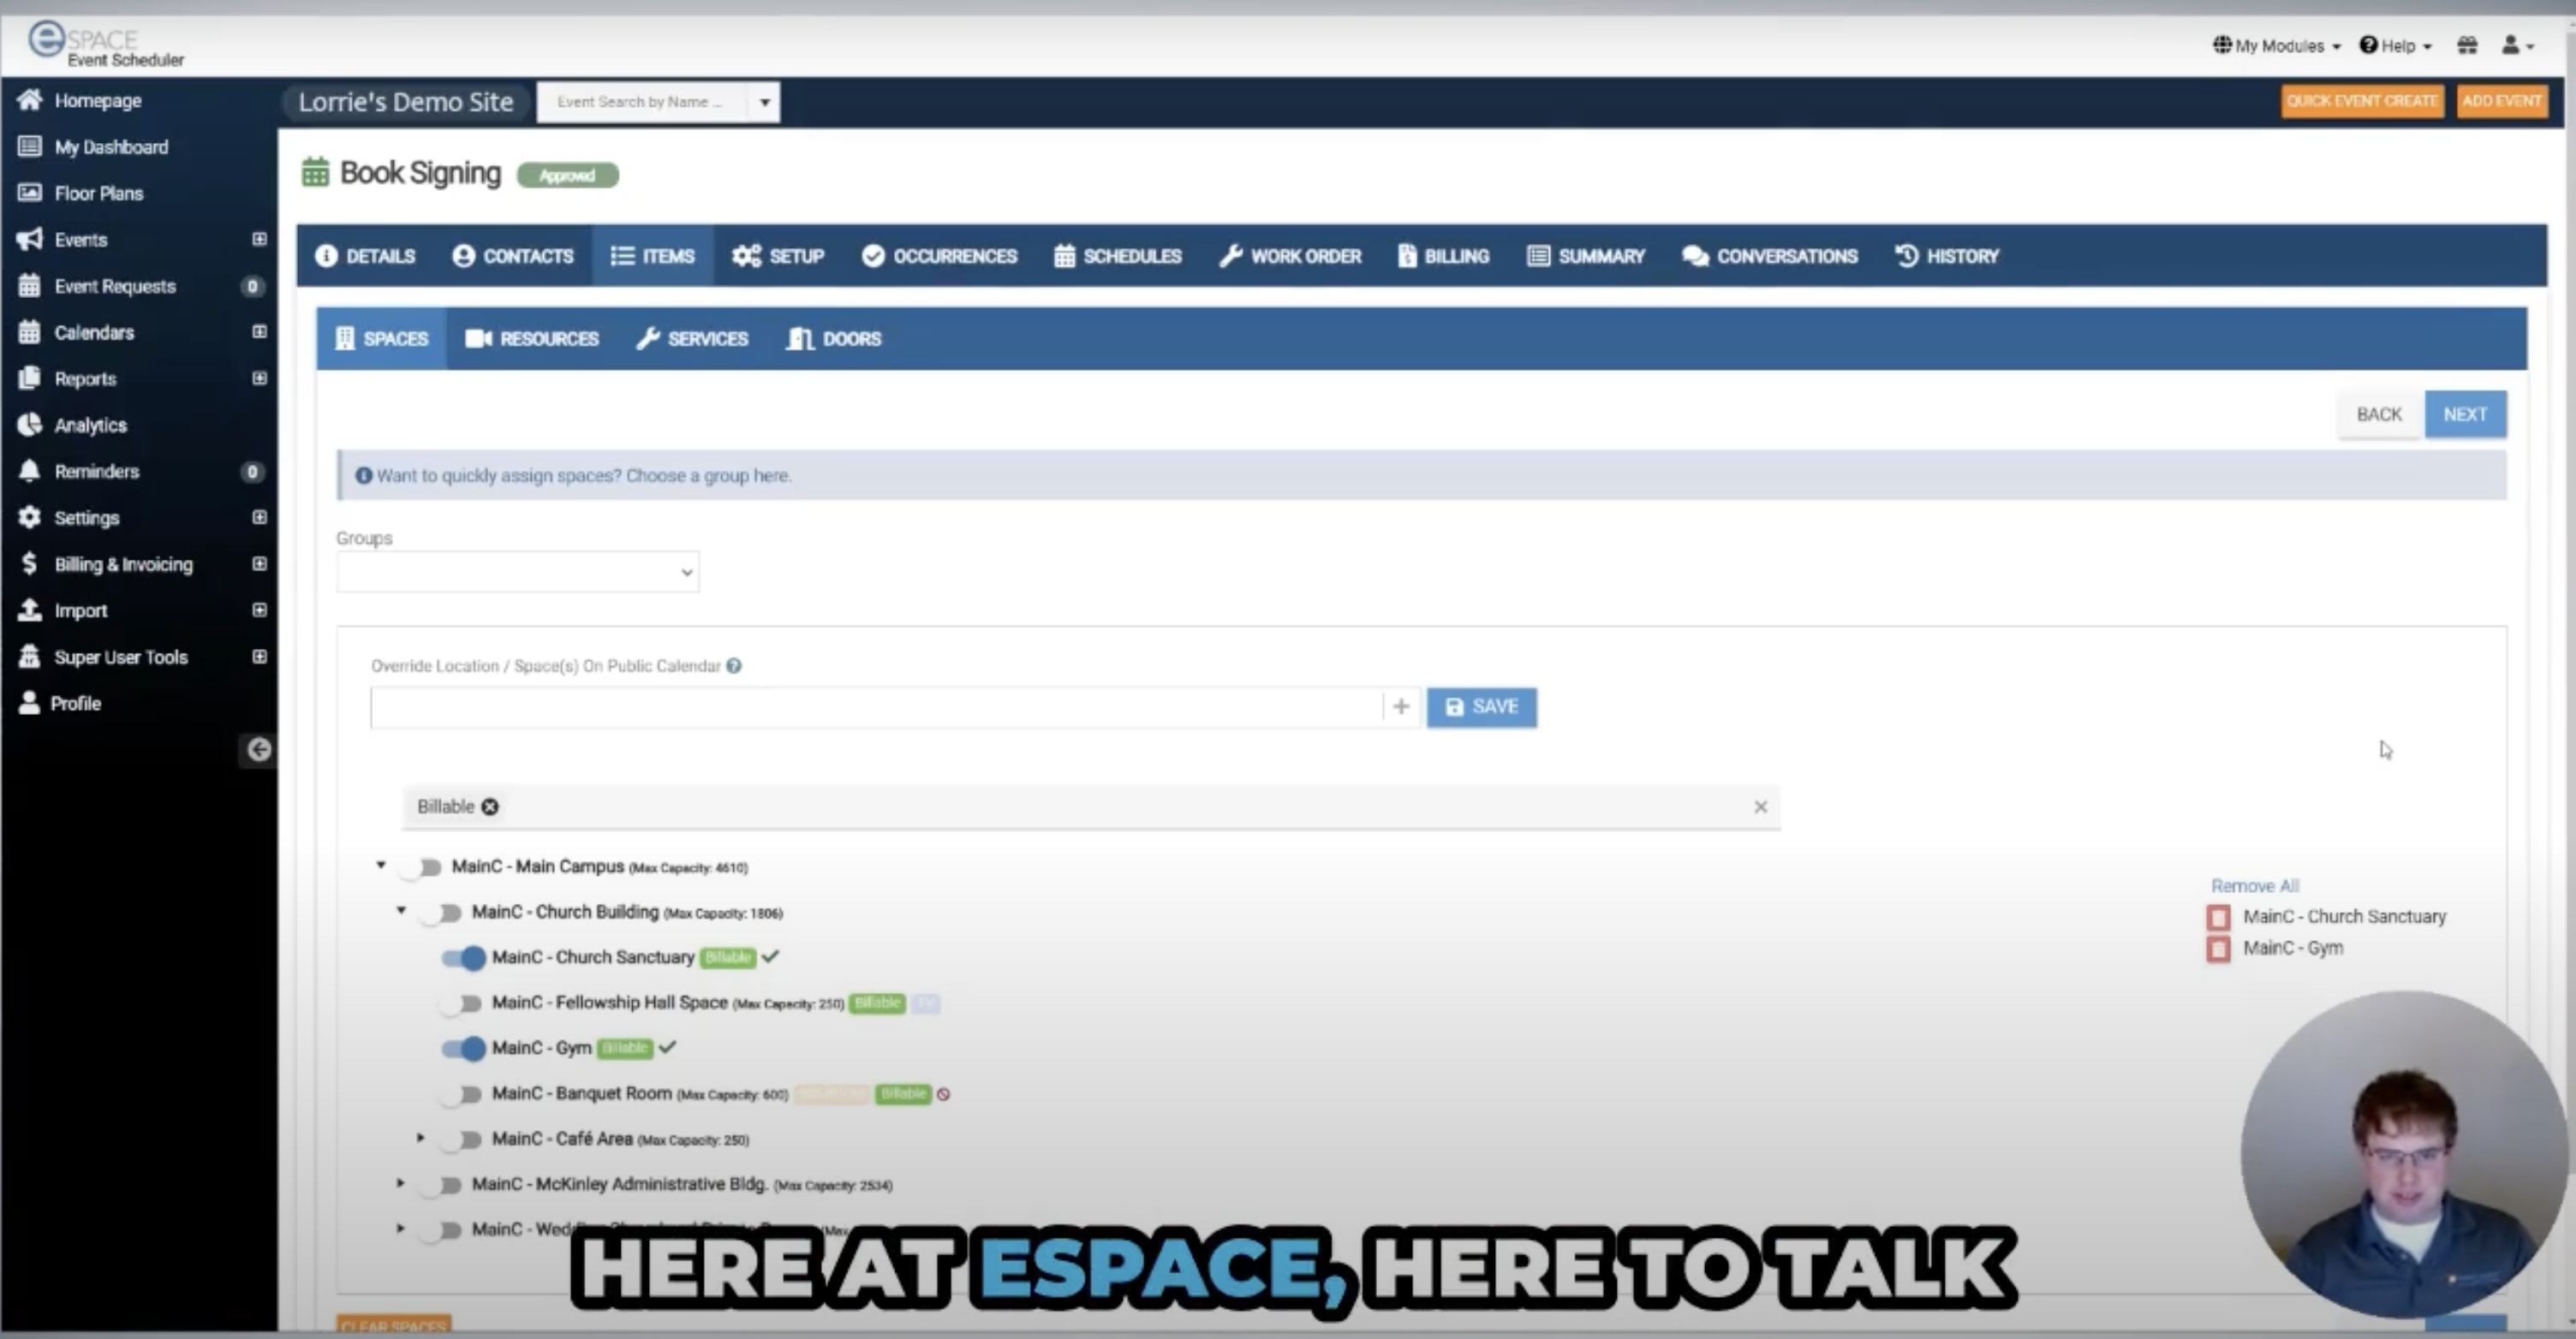Open Reminders bell item
2576x1339 pixels.
tap(96, 471)
